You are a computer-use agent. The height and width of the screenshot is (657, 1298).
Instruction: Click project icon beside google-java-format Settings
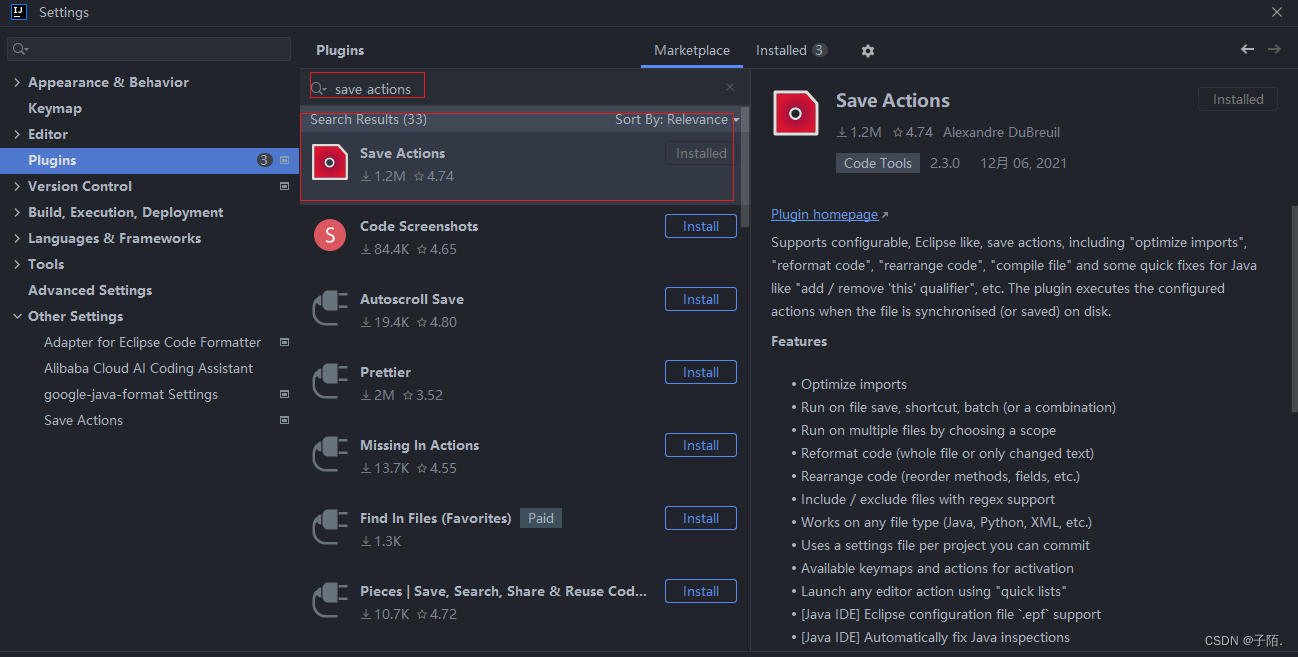284,394
